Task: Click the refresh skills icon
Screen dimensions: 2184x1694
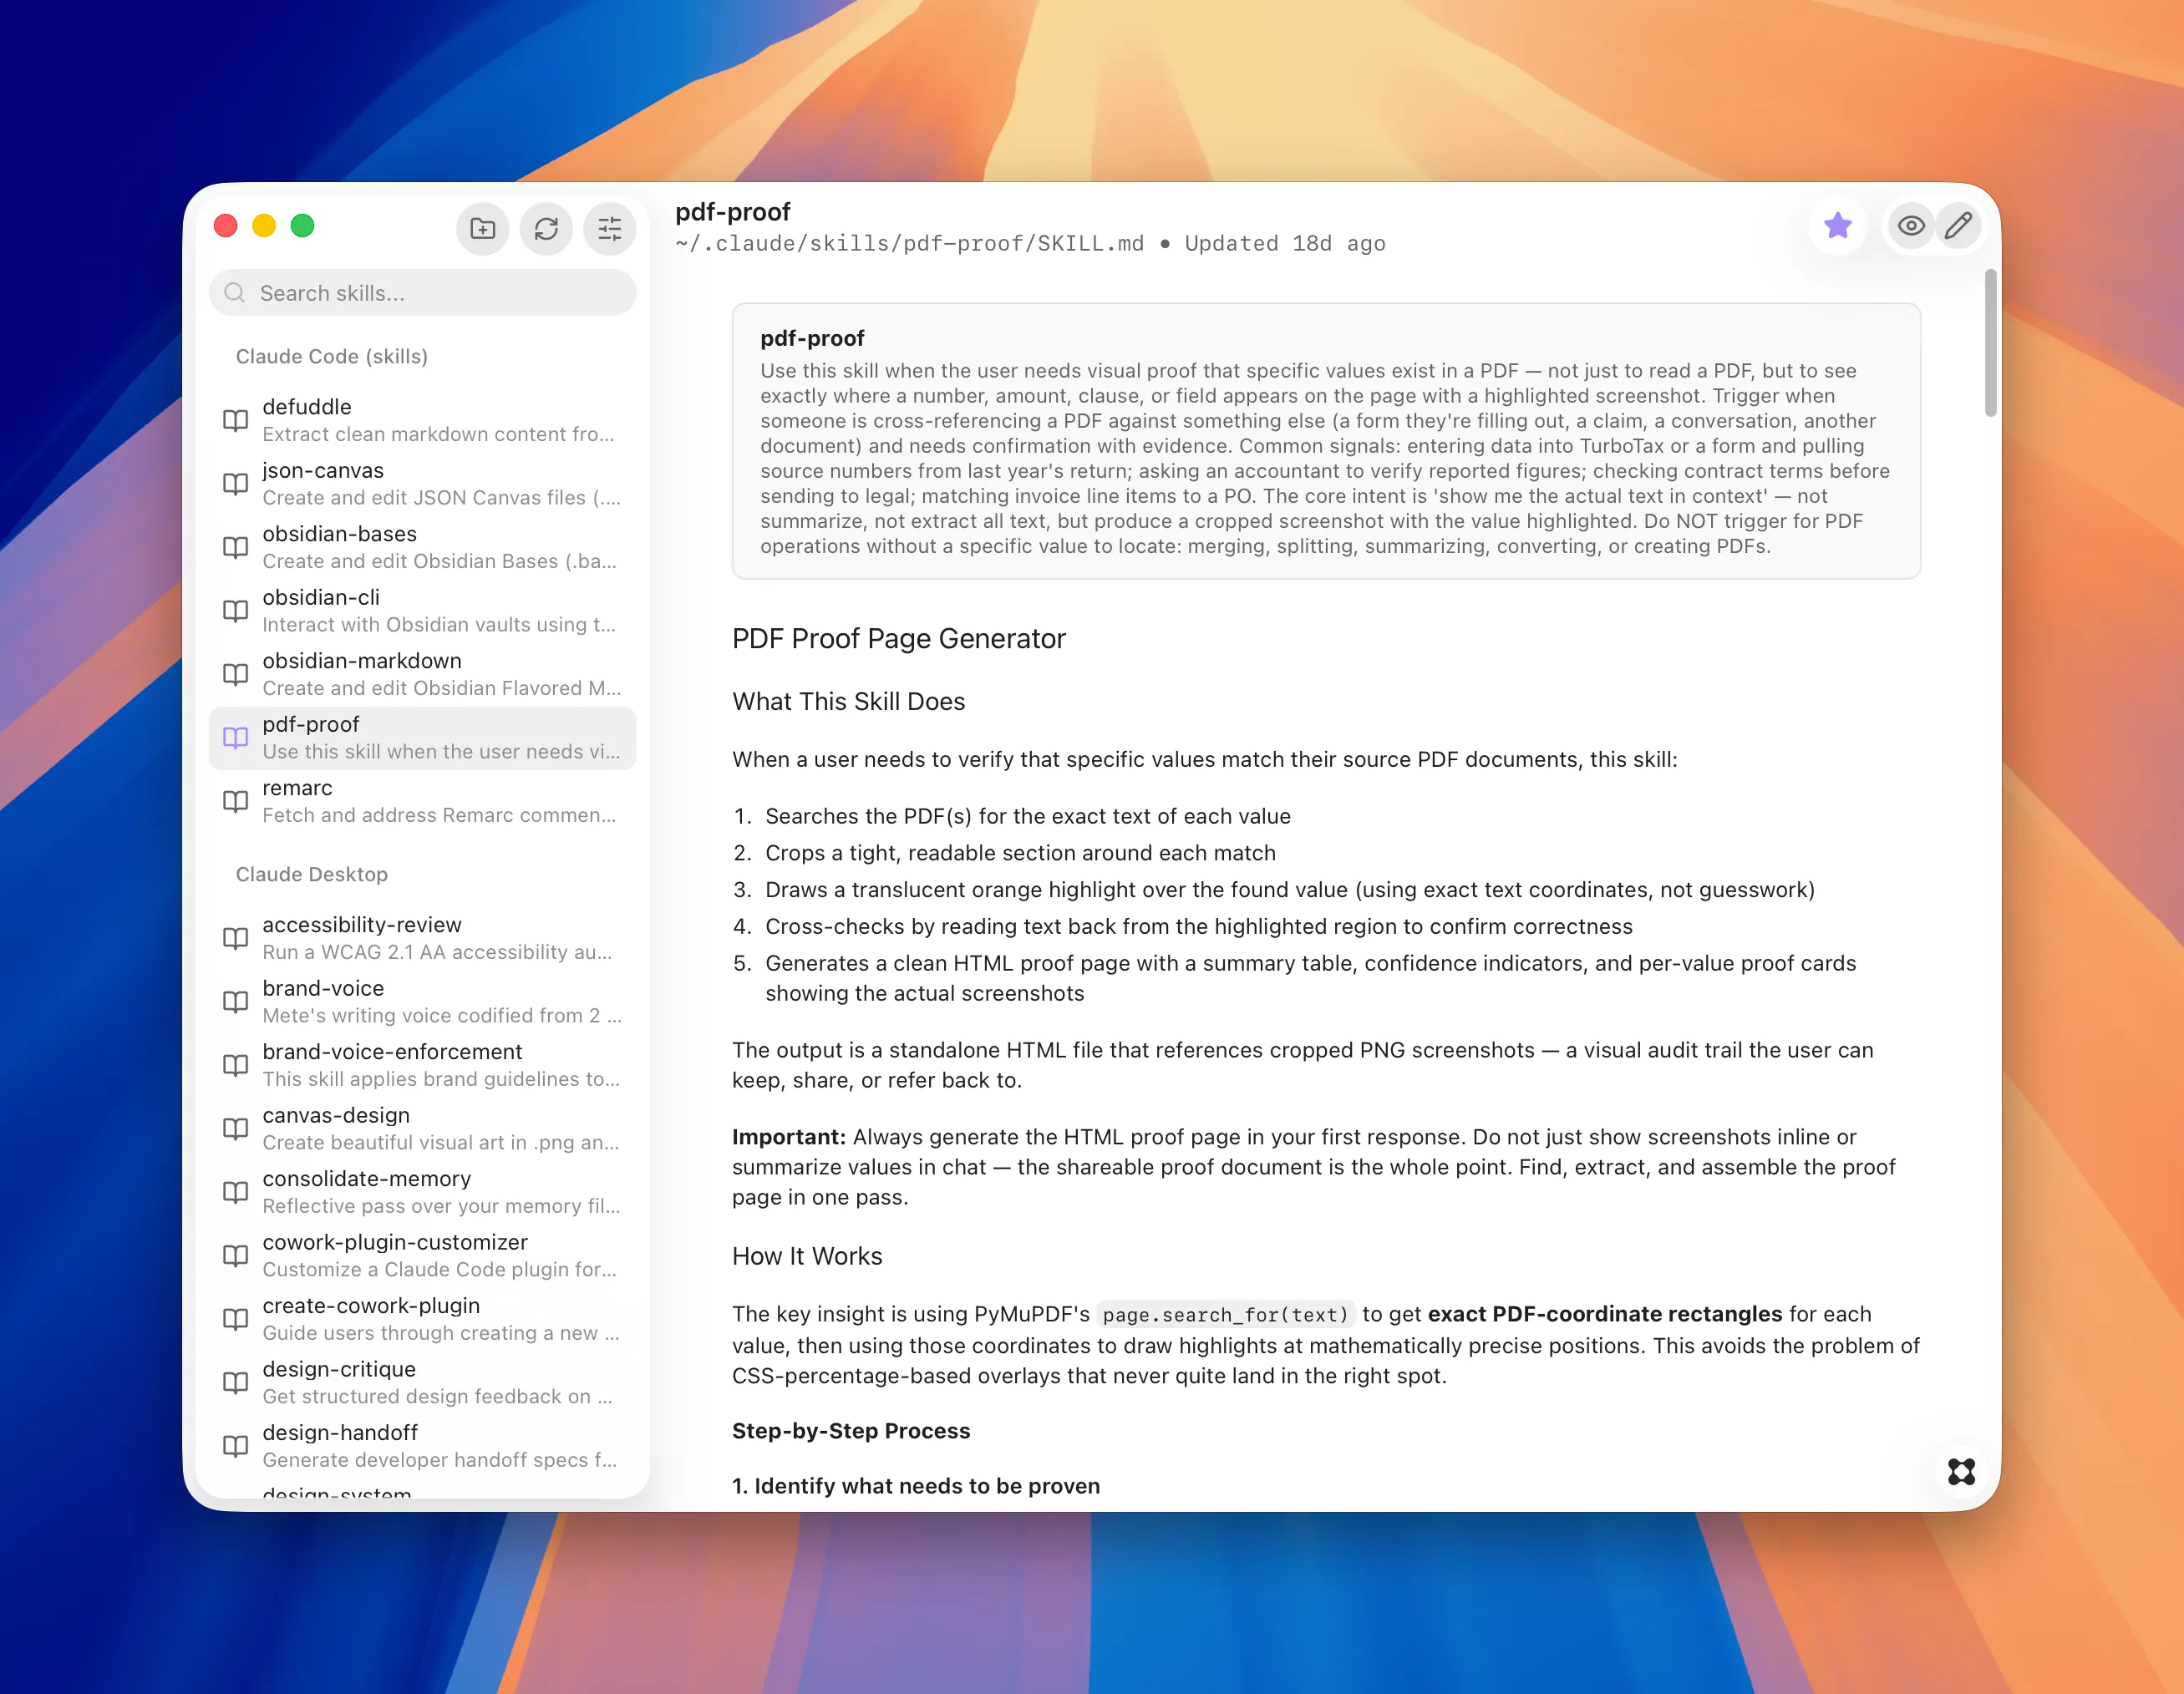Action: tap(546, 229)
